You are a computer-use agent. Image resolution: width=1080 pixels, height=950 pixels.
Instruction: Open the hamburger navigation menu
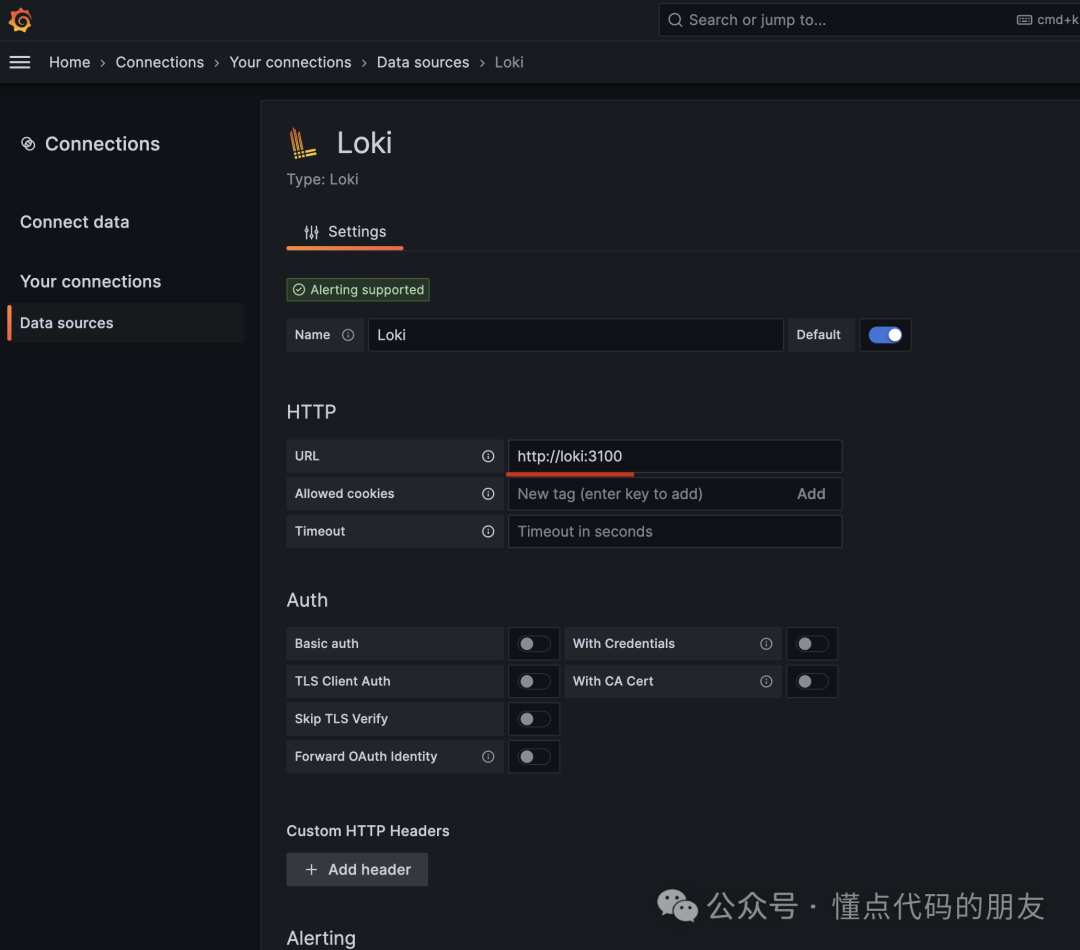pyautogui.click(x=20, y=63)
